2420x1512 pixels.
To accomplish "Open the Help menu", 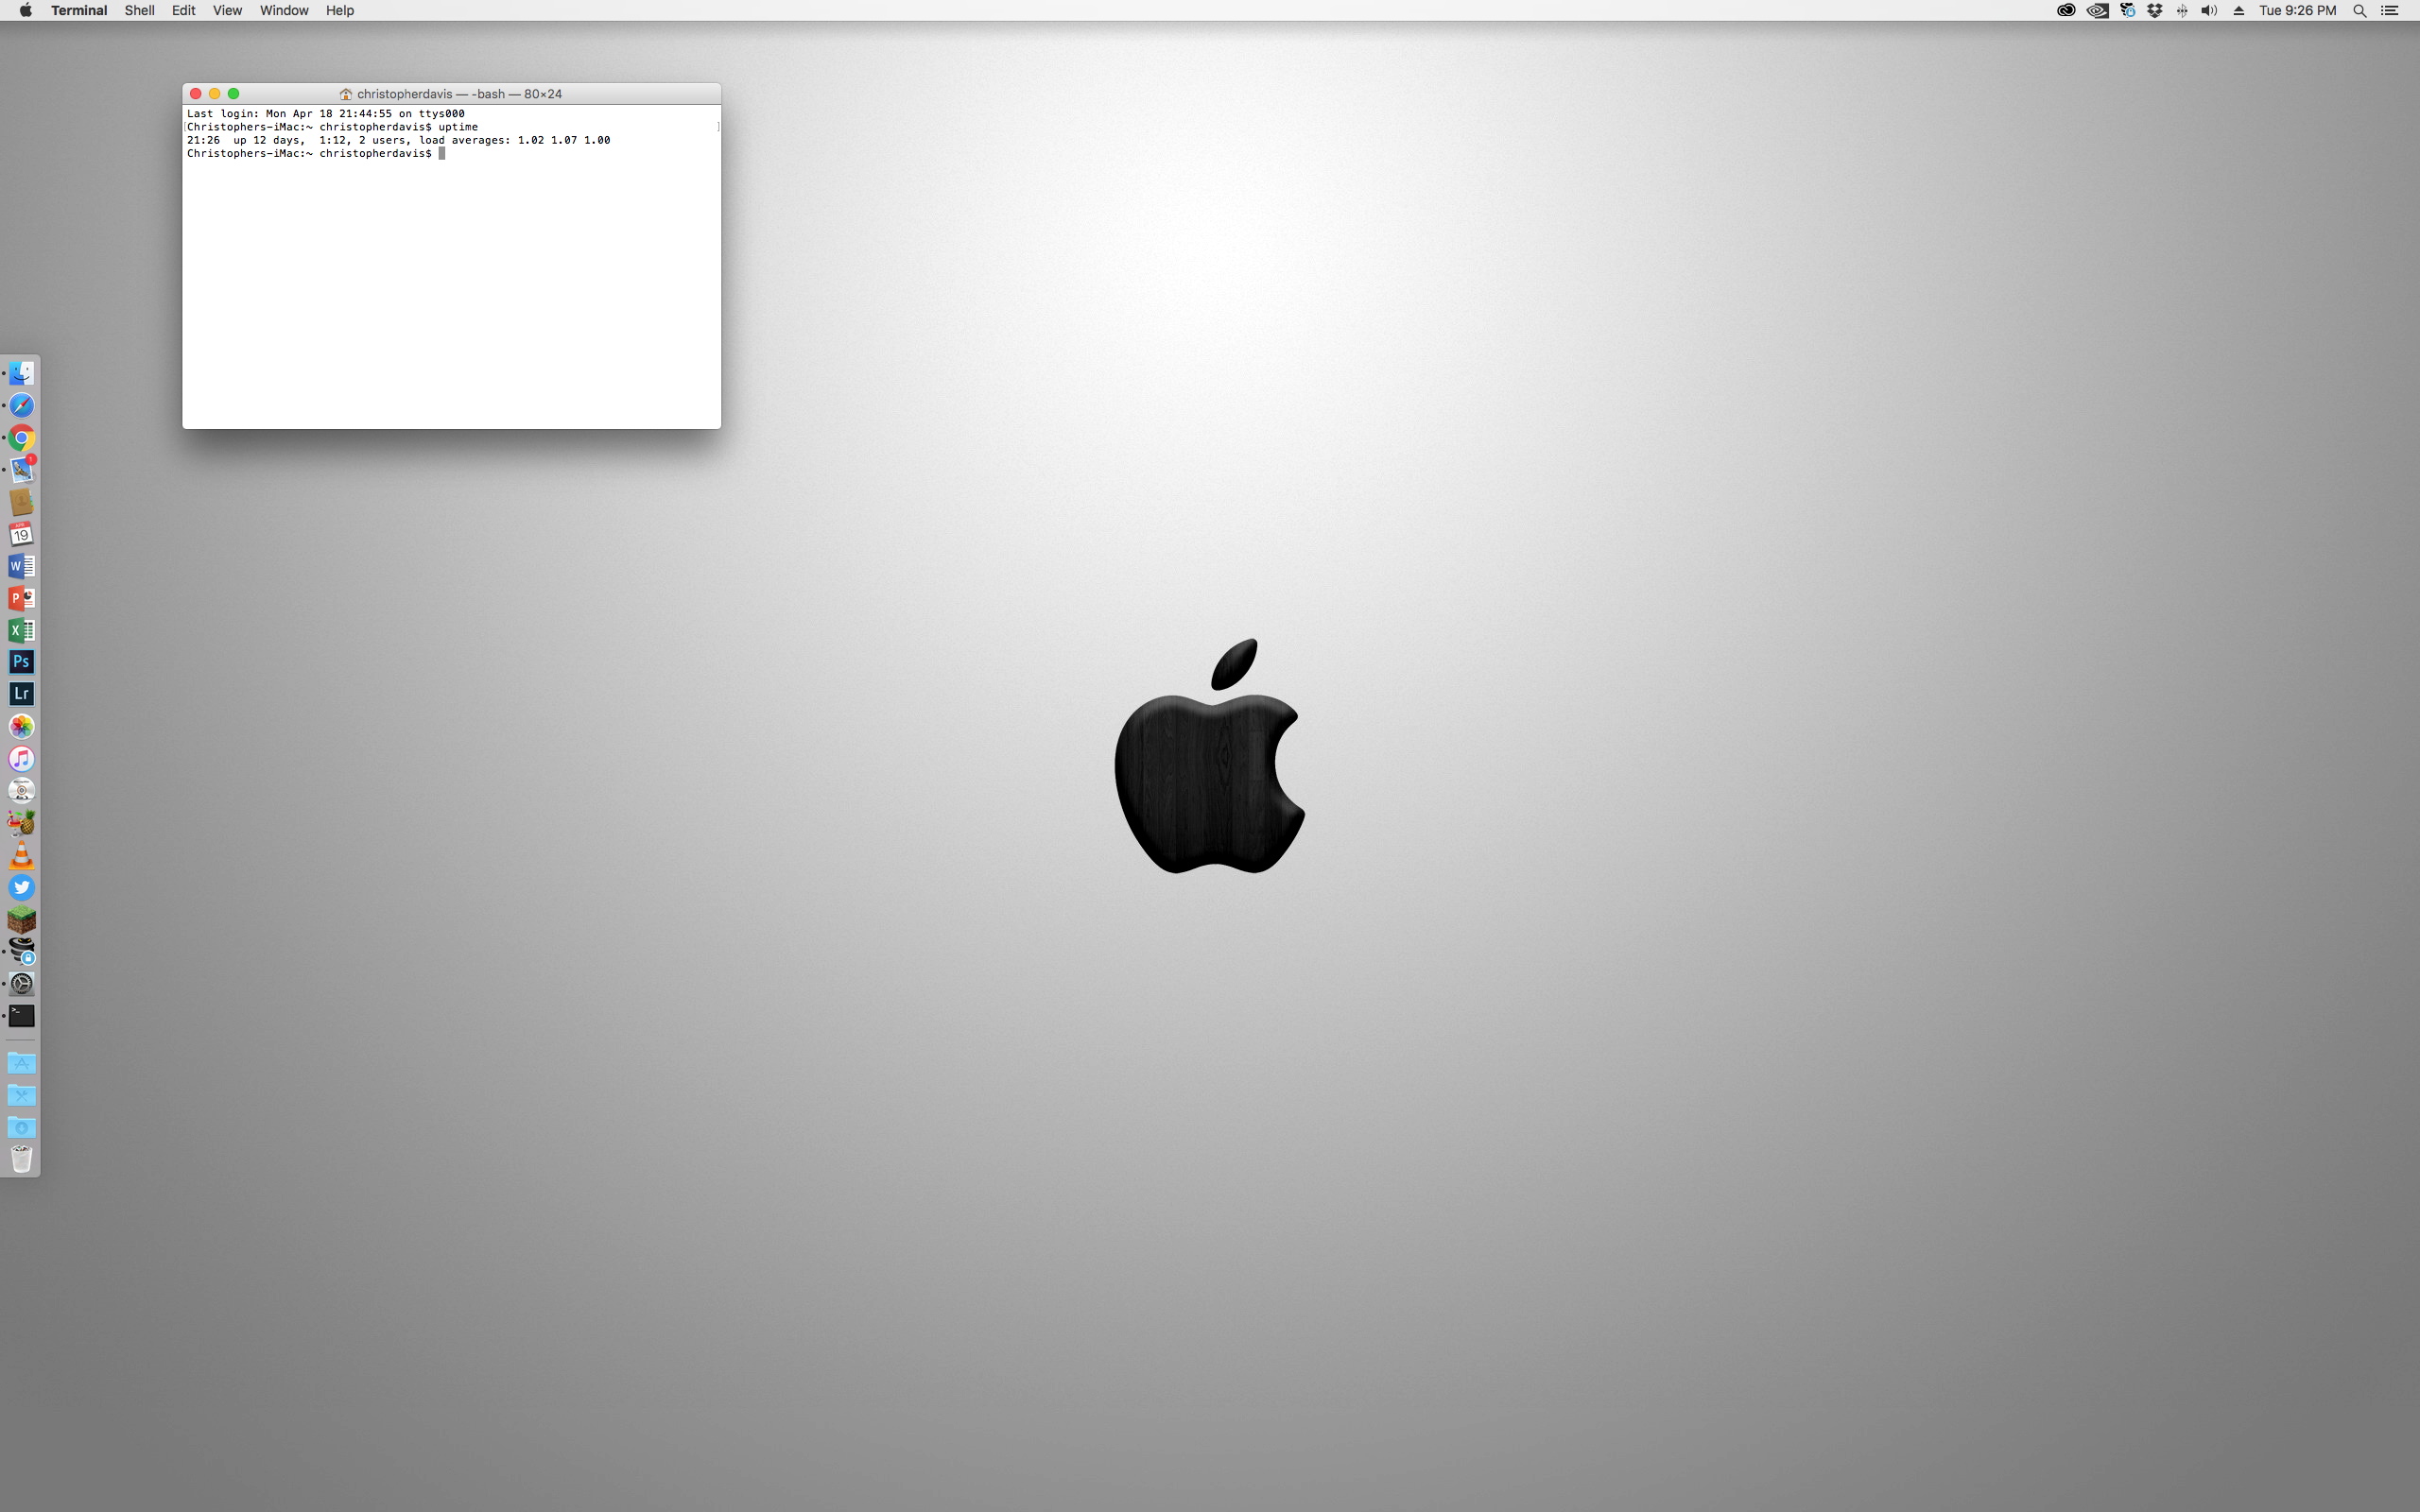I will (x=340, y=10).
